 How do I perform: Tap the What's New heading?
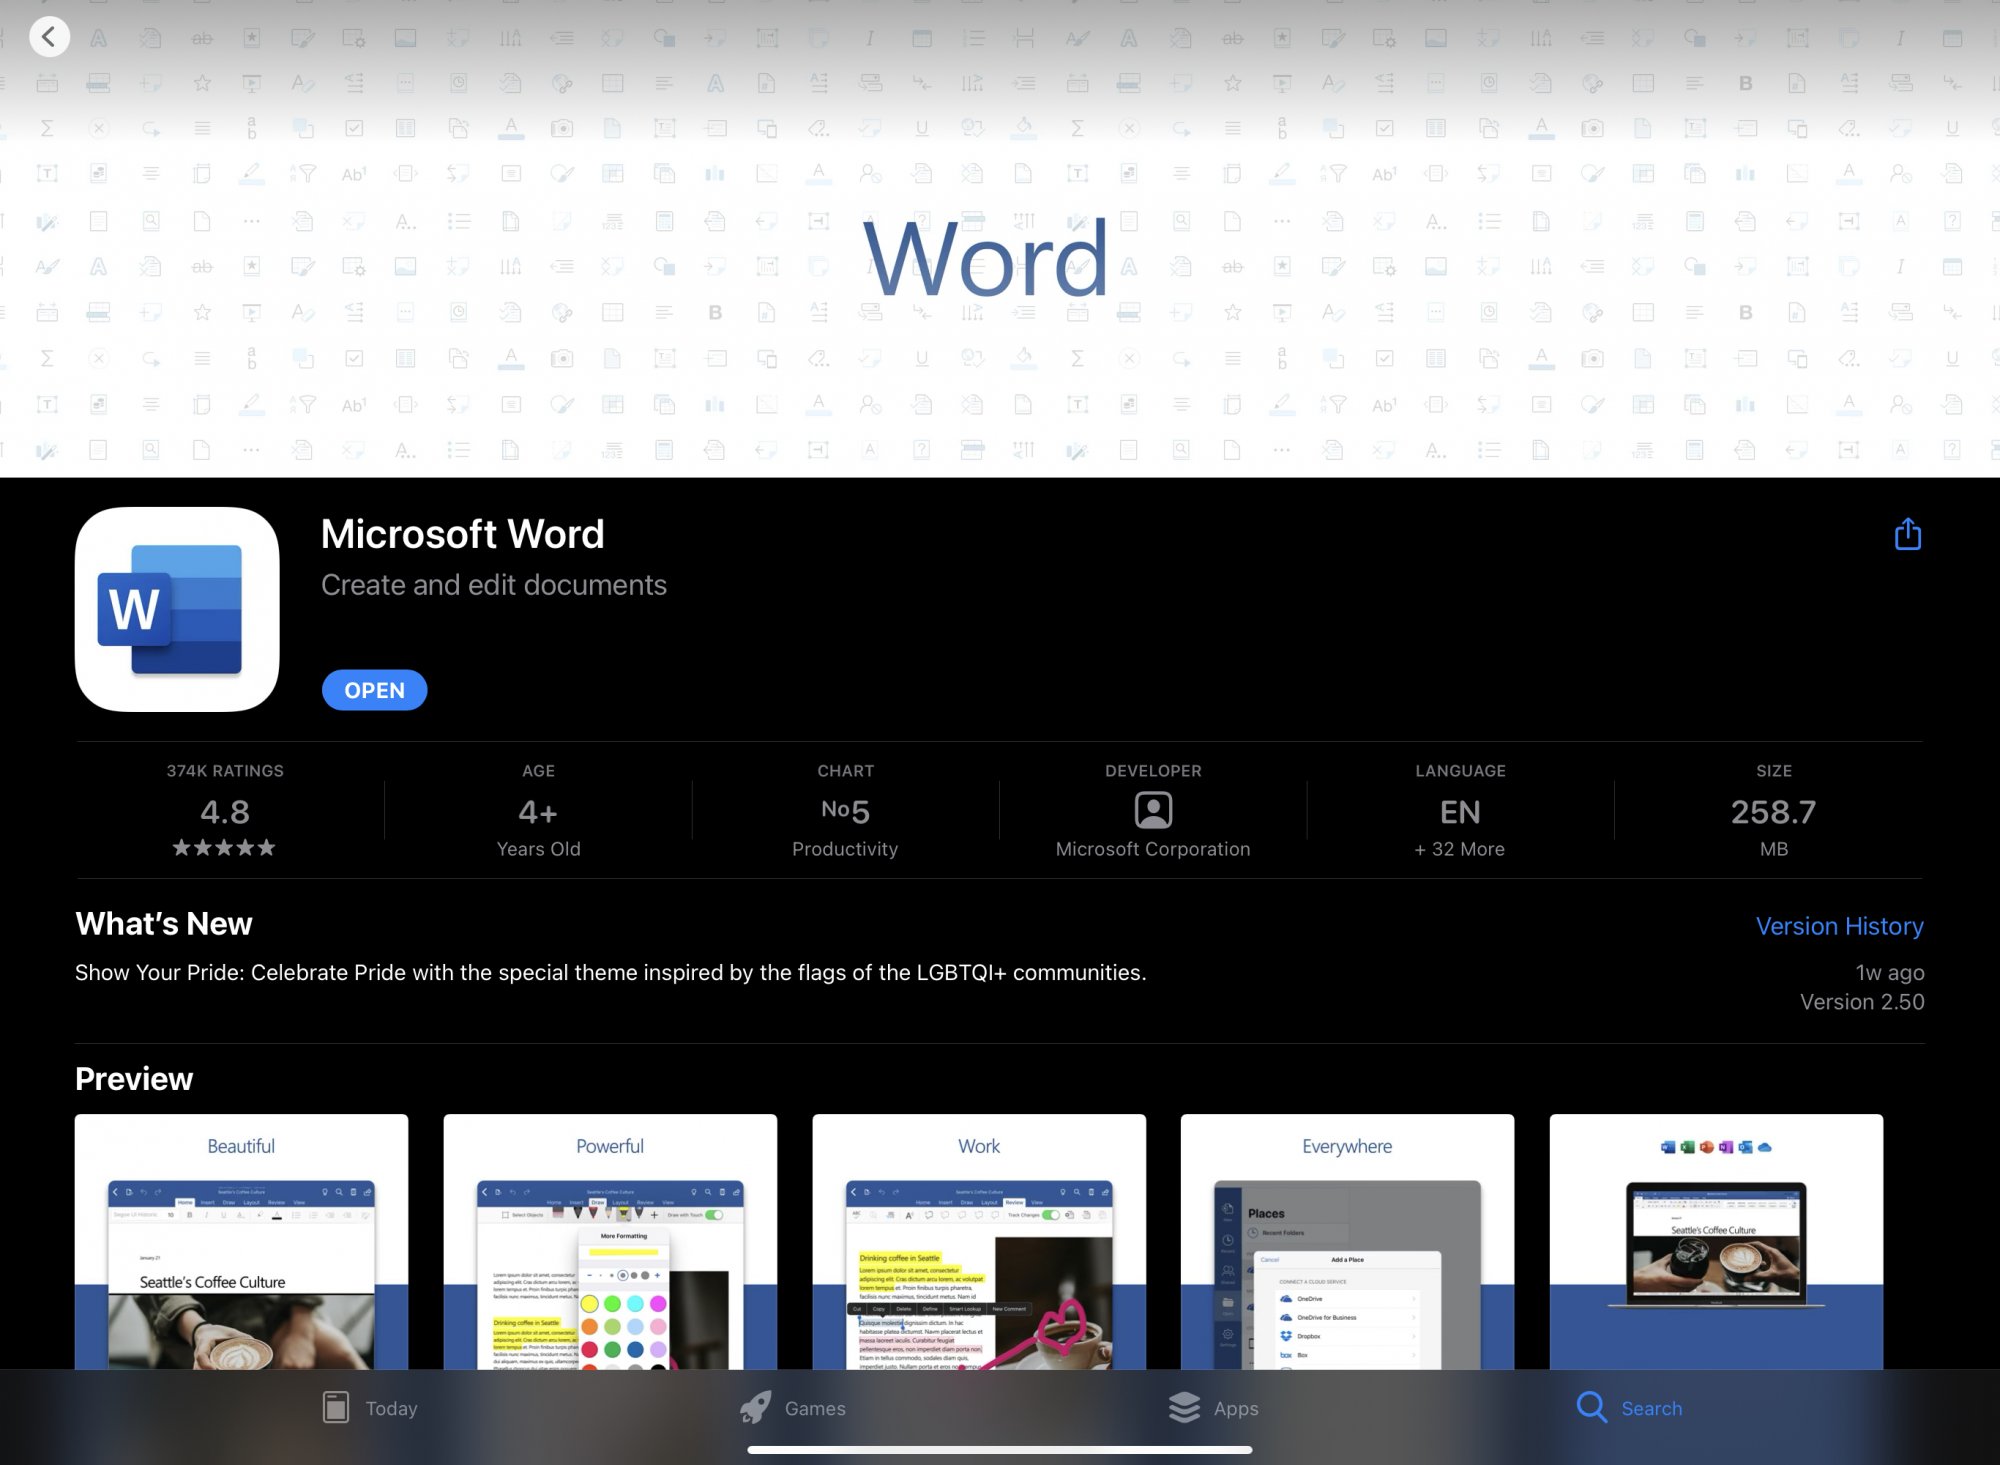(164, 924)
